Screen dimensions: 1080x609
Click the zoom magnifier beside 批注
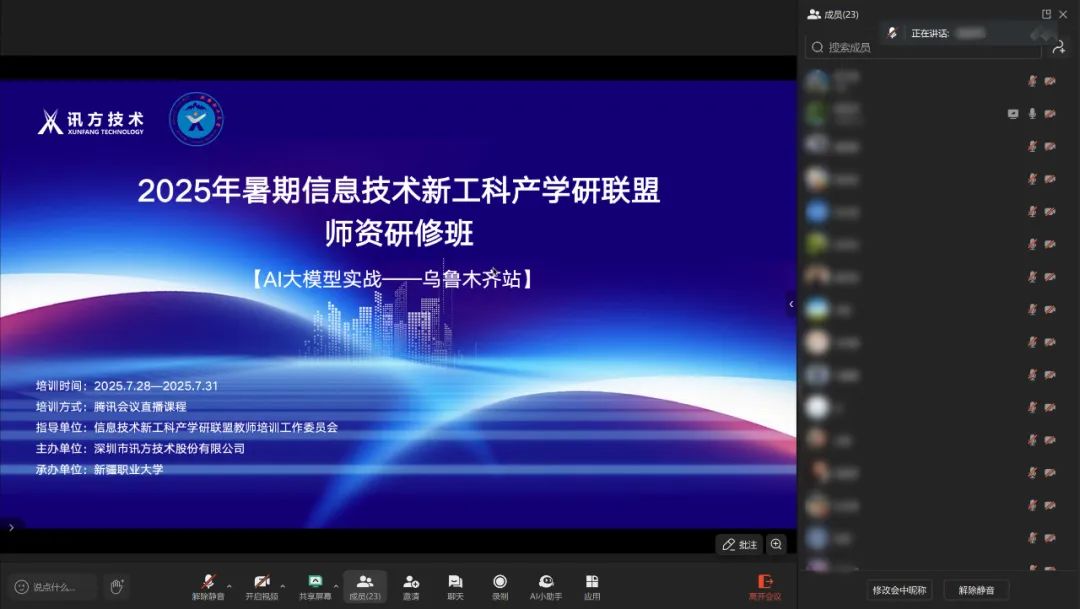(x=776, y=544)
